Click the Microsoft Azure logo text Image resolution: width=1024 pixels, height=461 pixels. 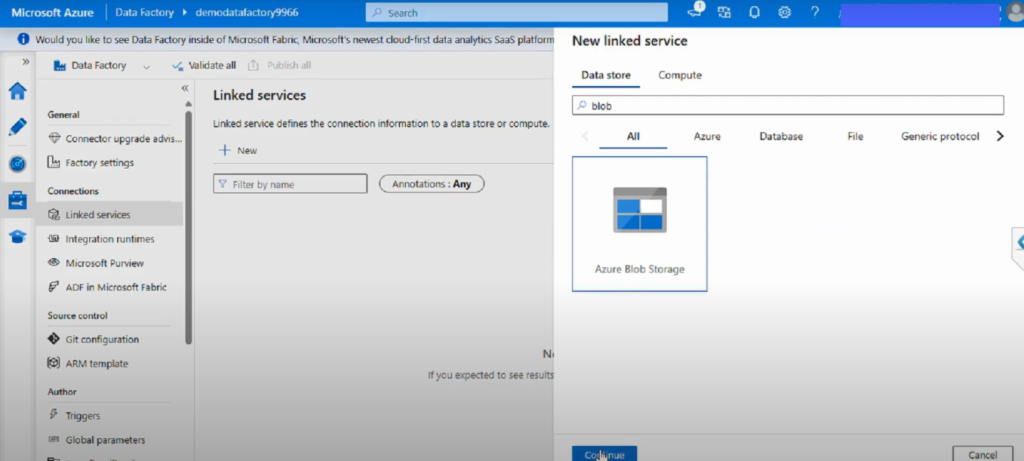pyautogui.click(x=52, y=12)
